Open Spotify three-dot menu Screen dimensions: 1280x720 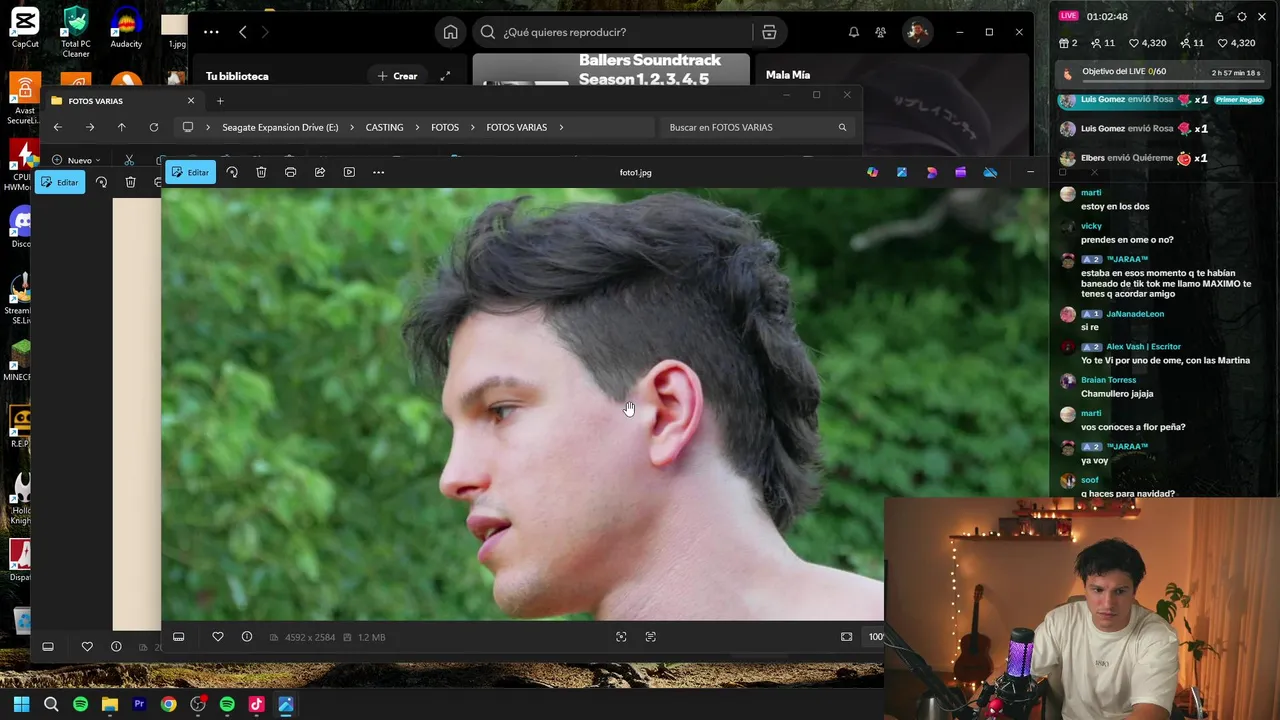pos(211,32)
